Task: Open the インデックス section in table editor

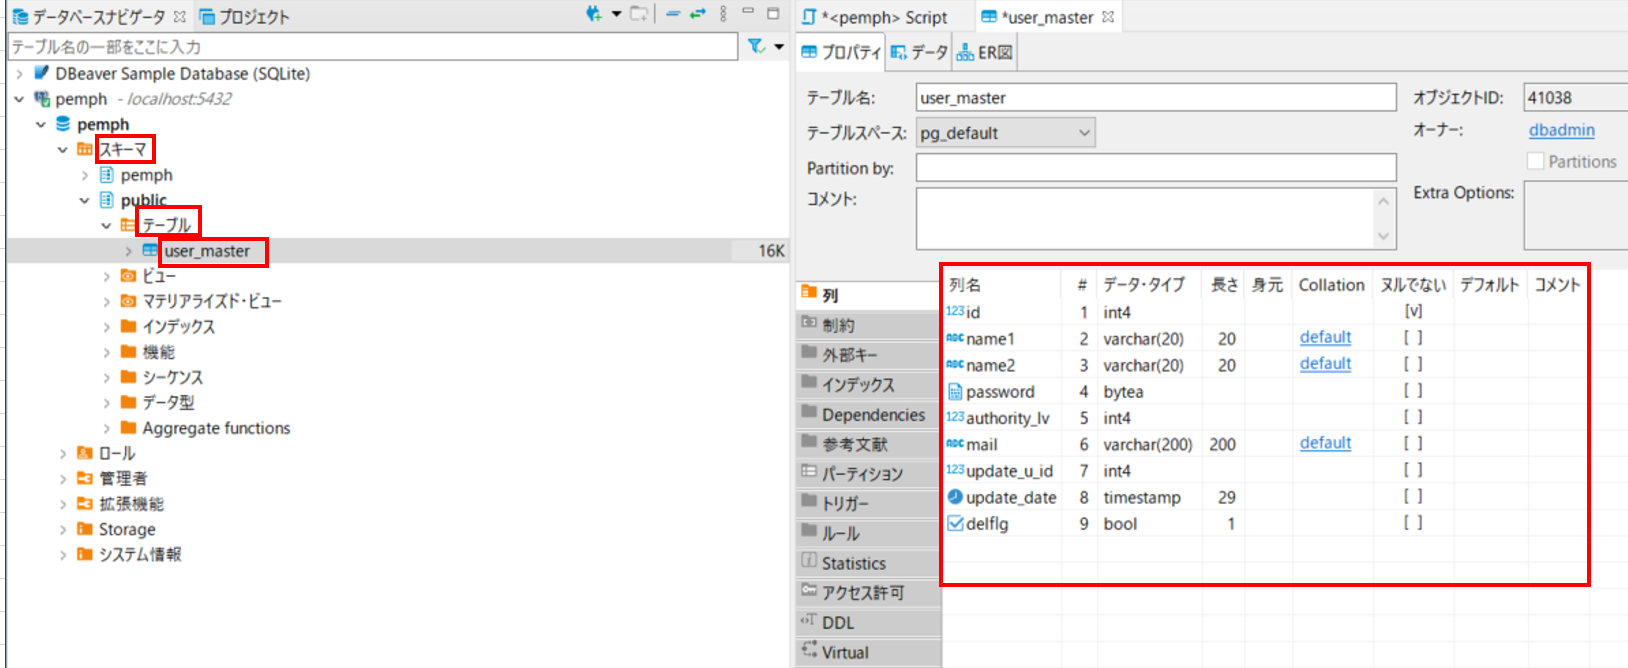Action: tap(869, 385)
